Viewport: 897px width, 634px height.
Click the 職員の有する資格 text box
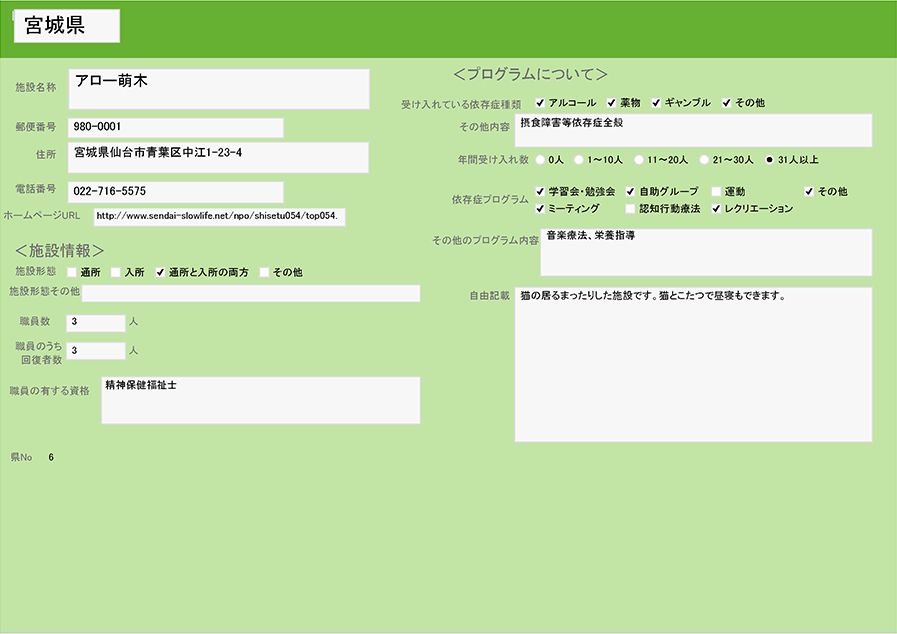click(x=260, y=400)
